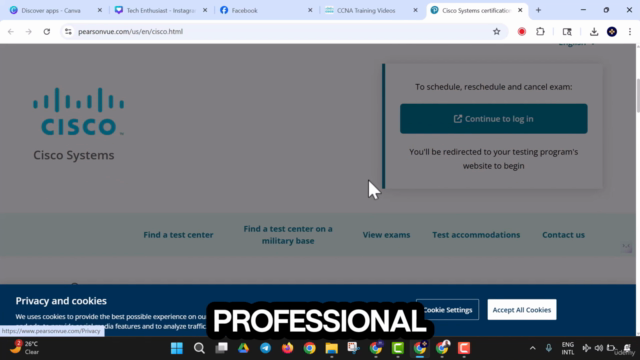The width and height of the screenshot is (640, 360).
Task: Expand the system tray hidden icons chevron
Action: [x=532, y=348]
